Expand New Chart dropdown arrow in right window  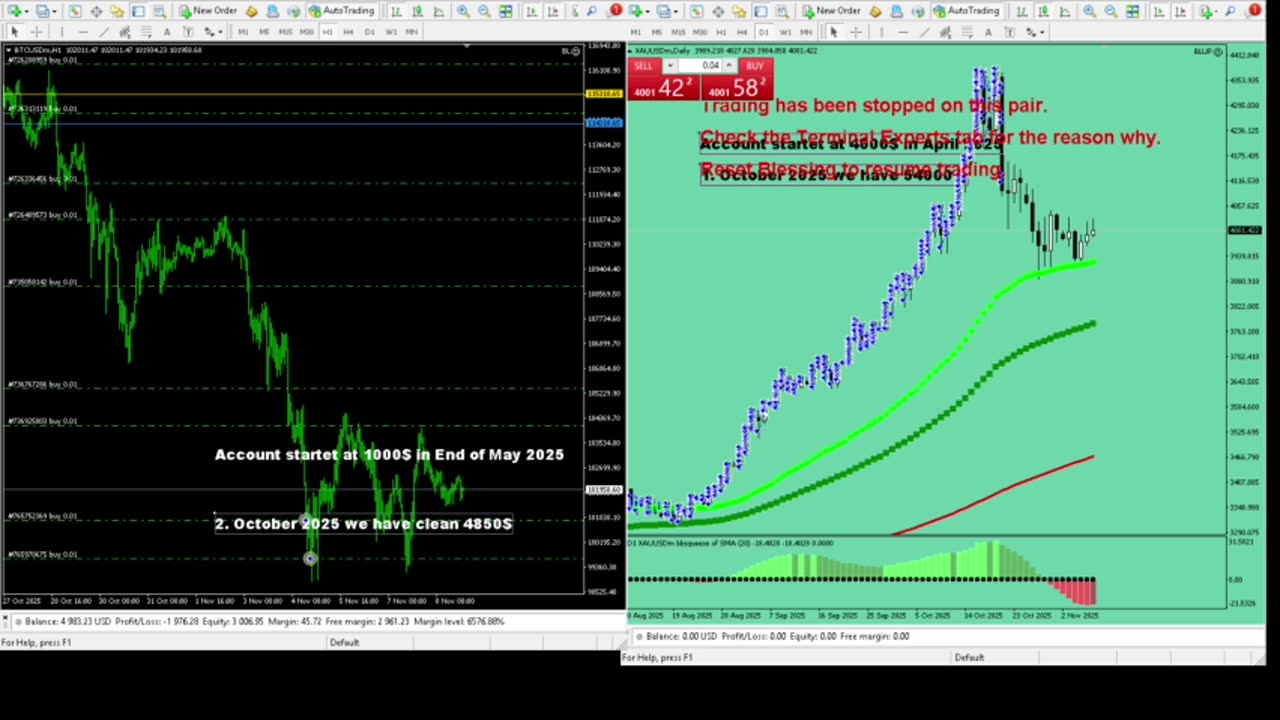pyautogui.click(x=647, y=11)
